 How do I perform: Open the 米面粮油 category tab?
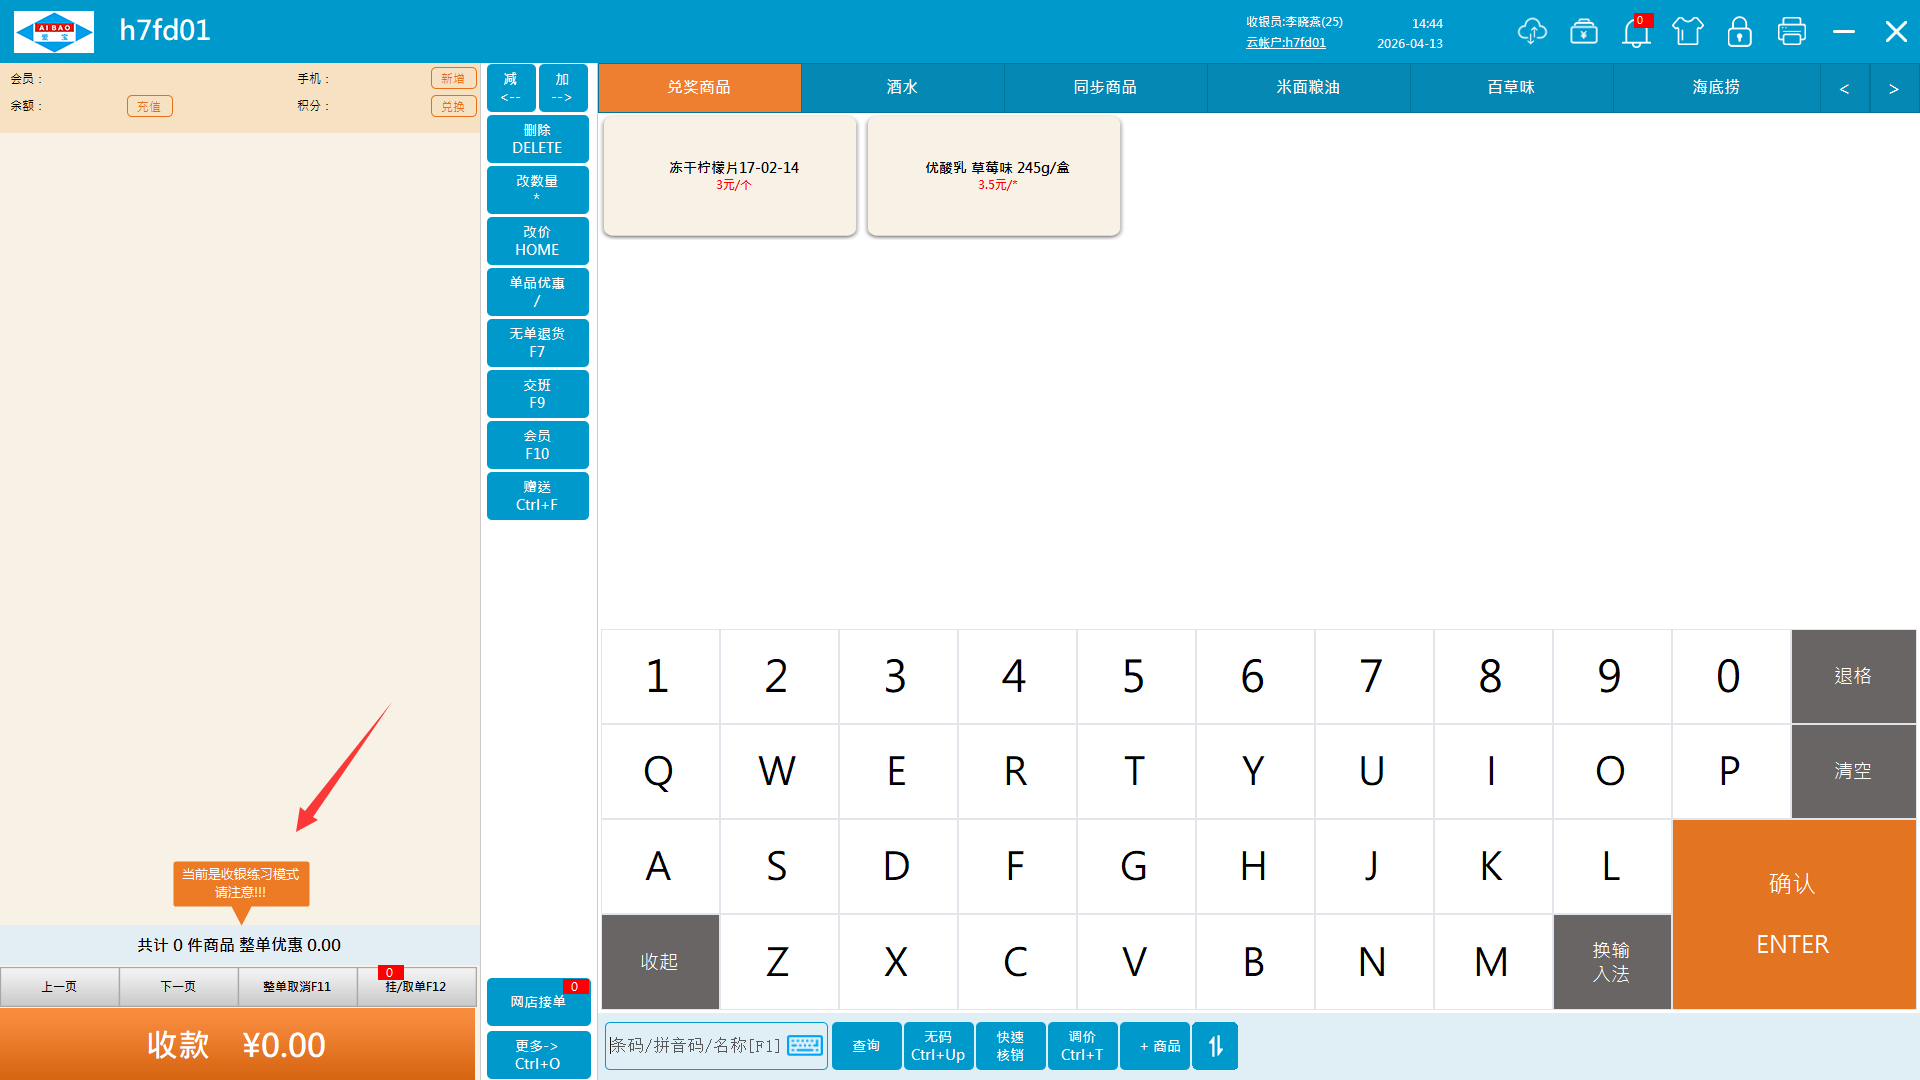point(1307,88)
